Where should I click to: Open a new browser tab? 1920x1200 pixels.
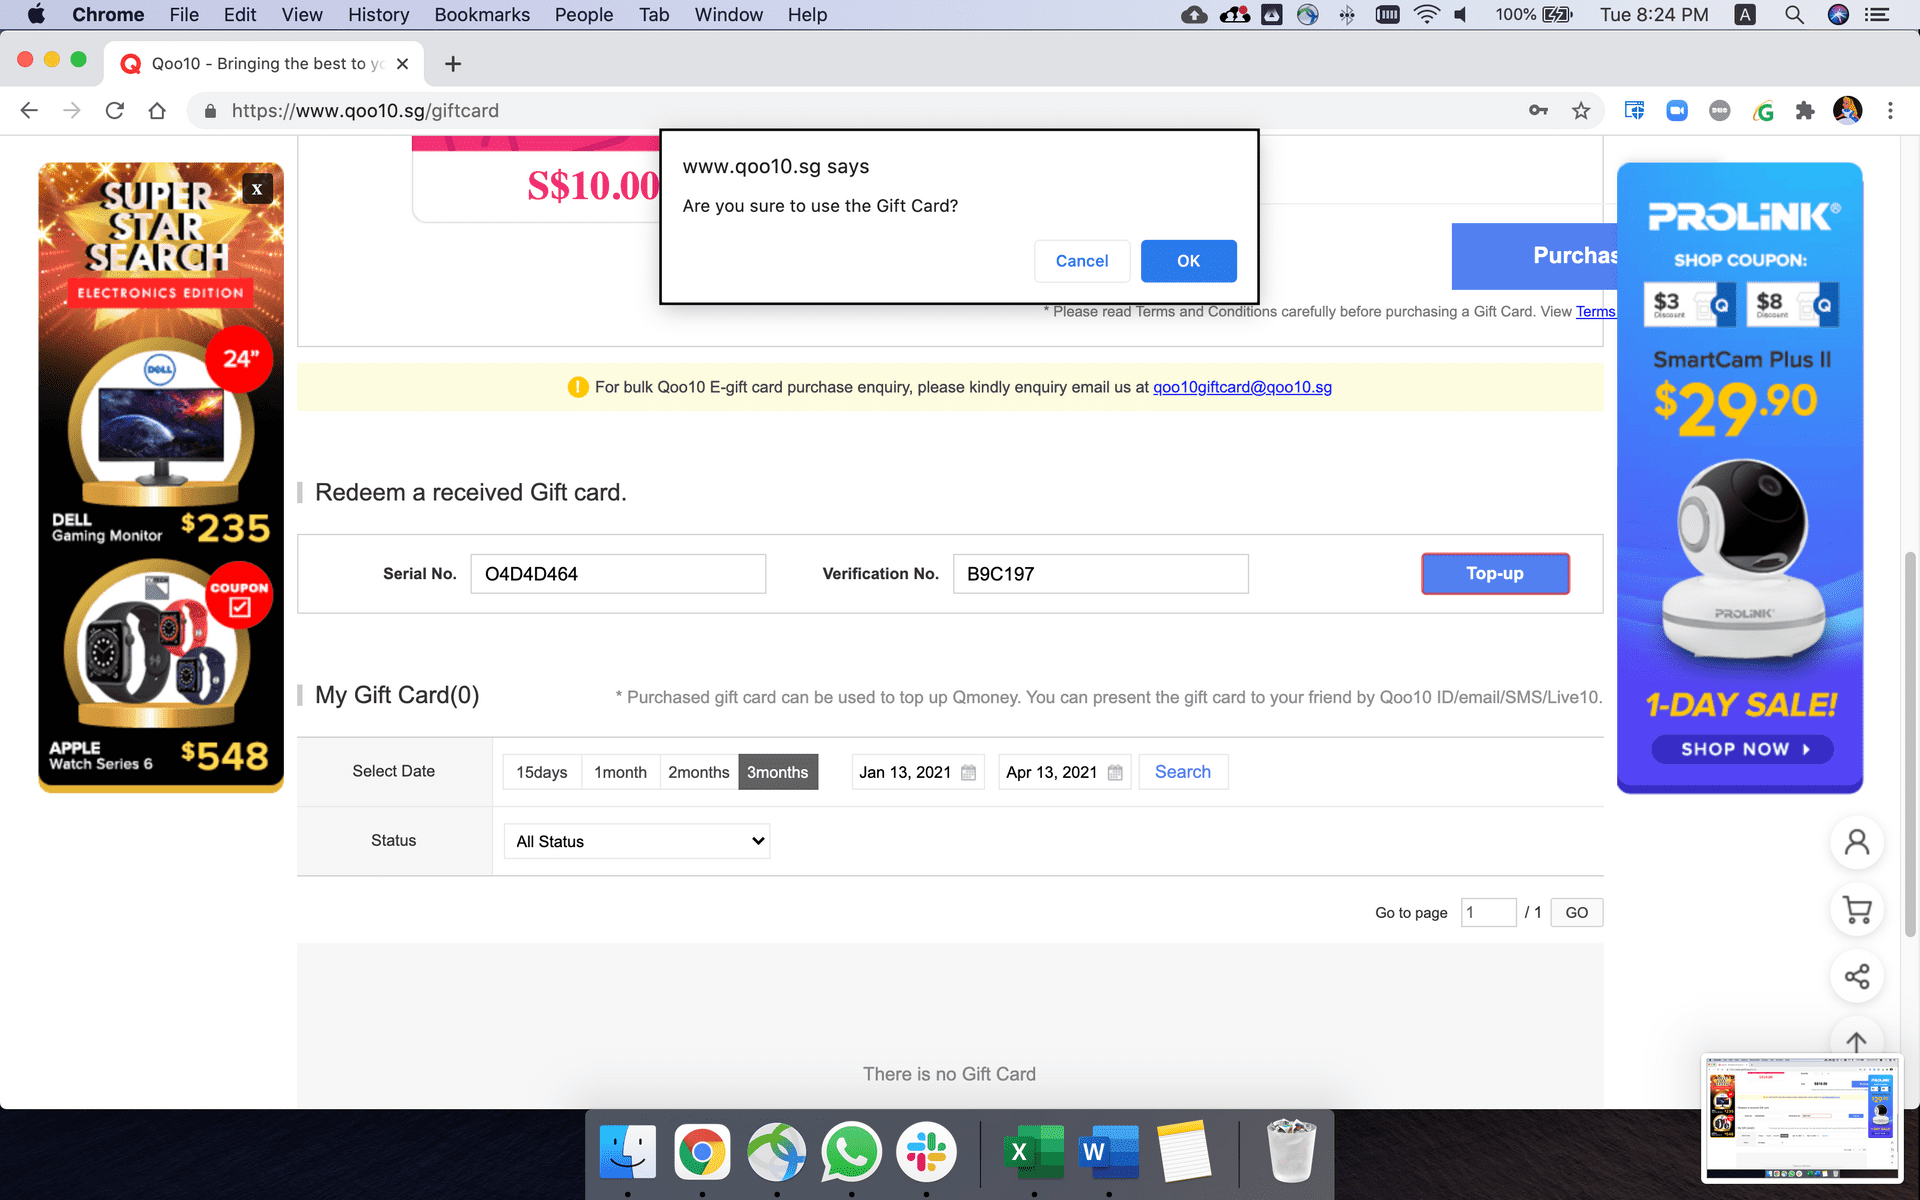[x=453, y=64]
